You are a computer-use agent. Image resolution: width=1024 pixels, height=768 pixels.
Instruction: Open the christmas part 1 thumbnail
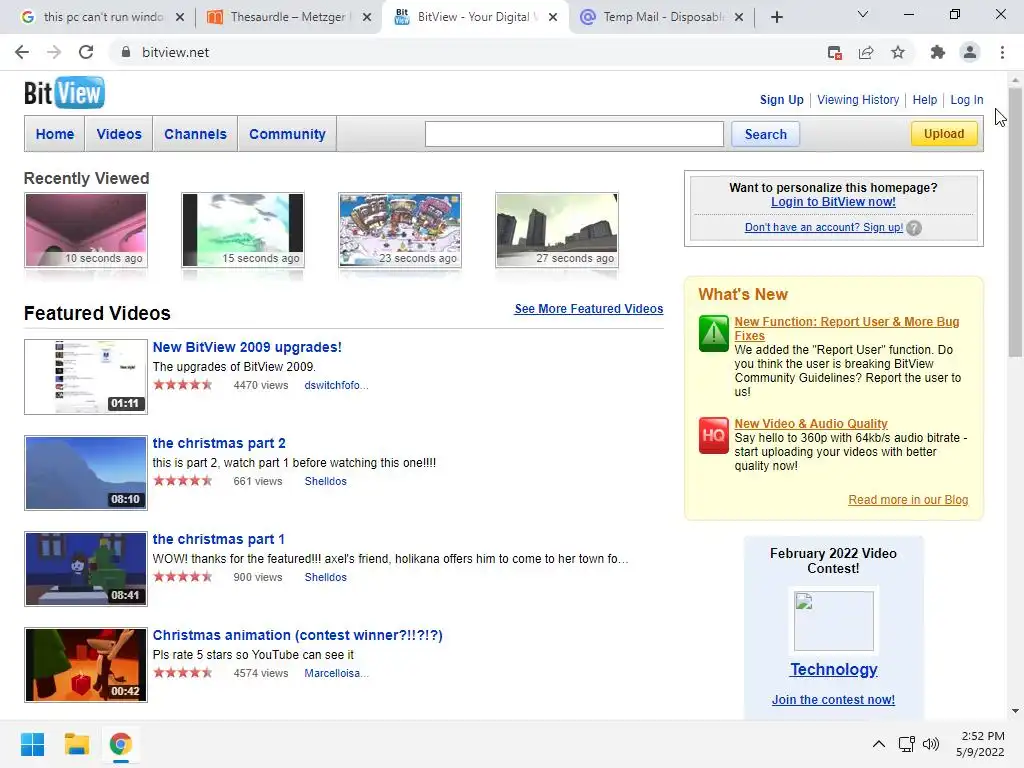pyautogui.click(x=86, y=569)
